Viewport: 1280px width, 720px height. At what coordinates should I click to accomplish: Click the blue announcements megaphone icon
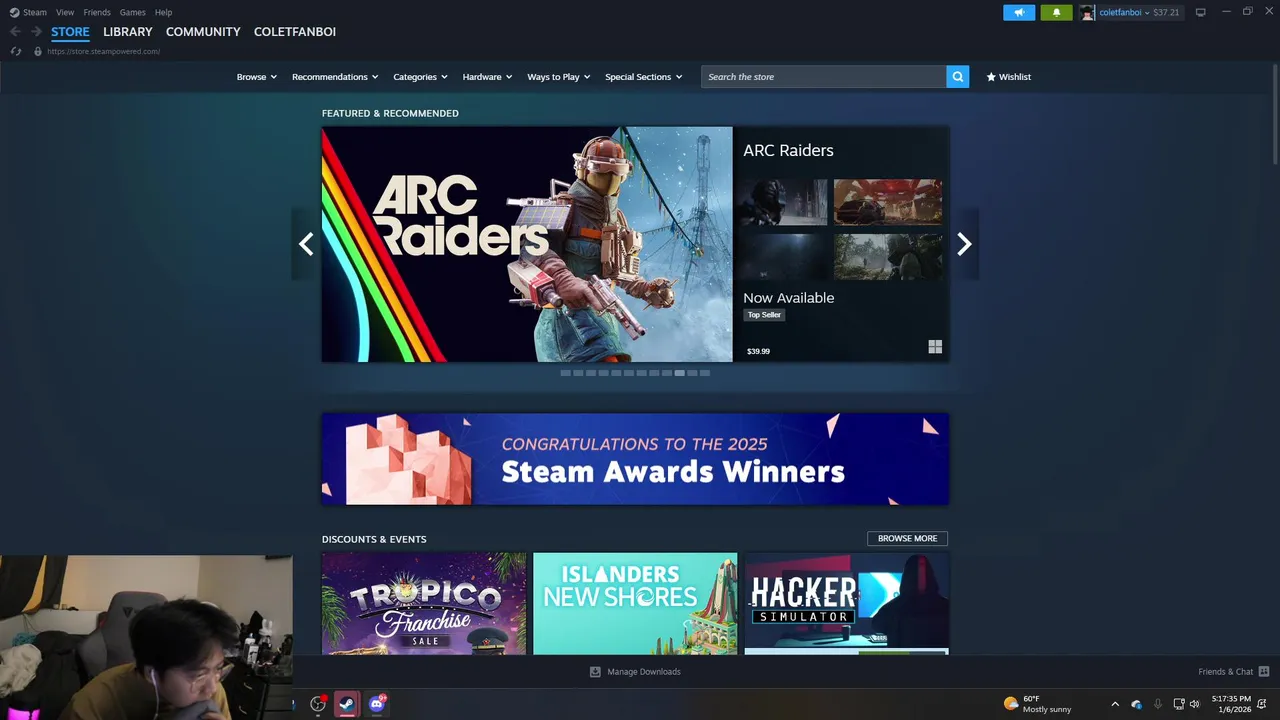(1019, 12)
